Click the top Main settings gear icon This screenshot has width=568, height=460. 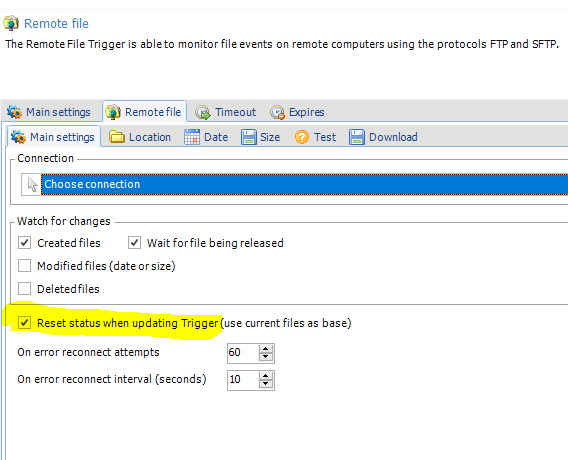14,112
